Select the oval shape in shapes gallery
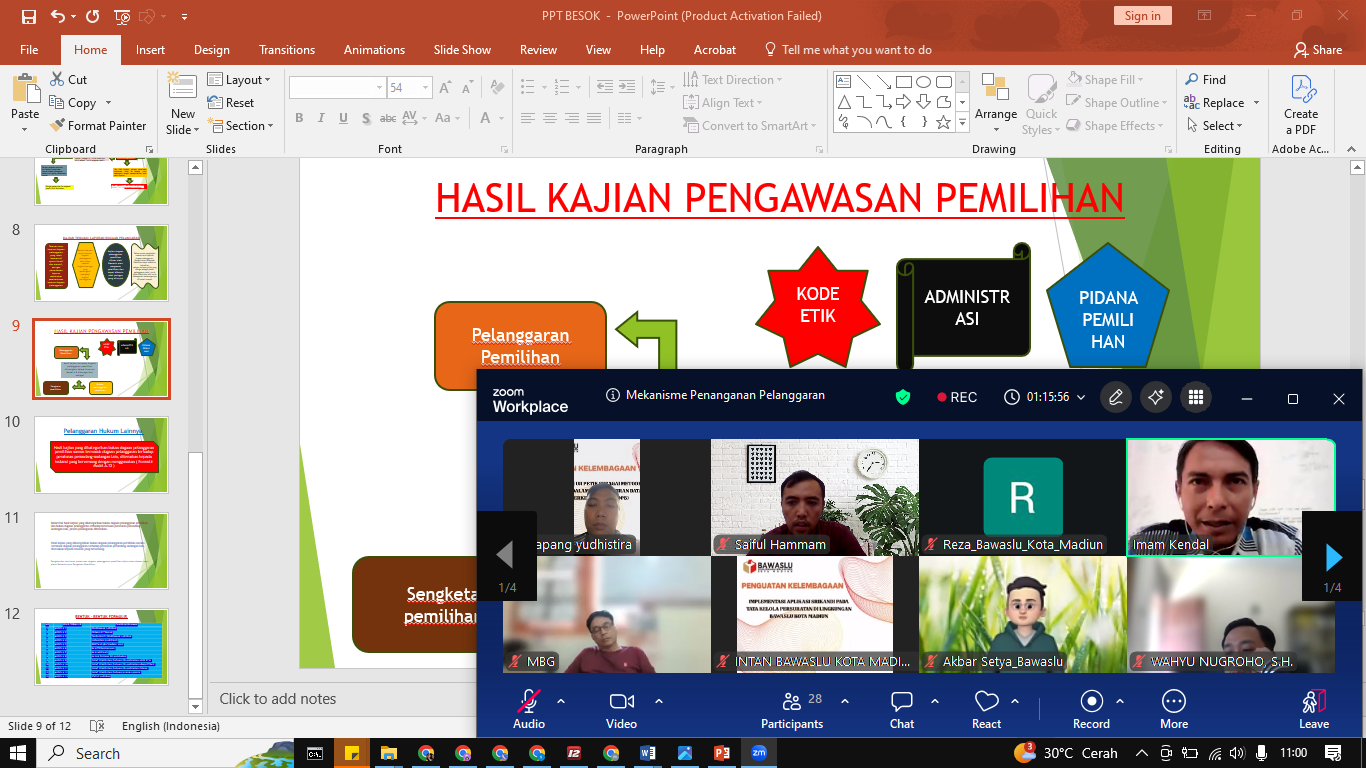Image resolution: width=1366 pixels, height=768 pixels. [x=923, y=82]
